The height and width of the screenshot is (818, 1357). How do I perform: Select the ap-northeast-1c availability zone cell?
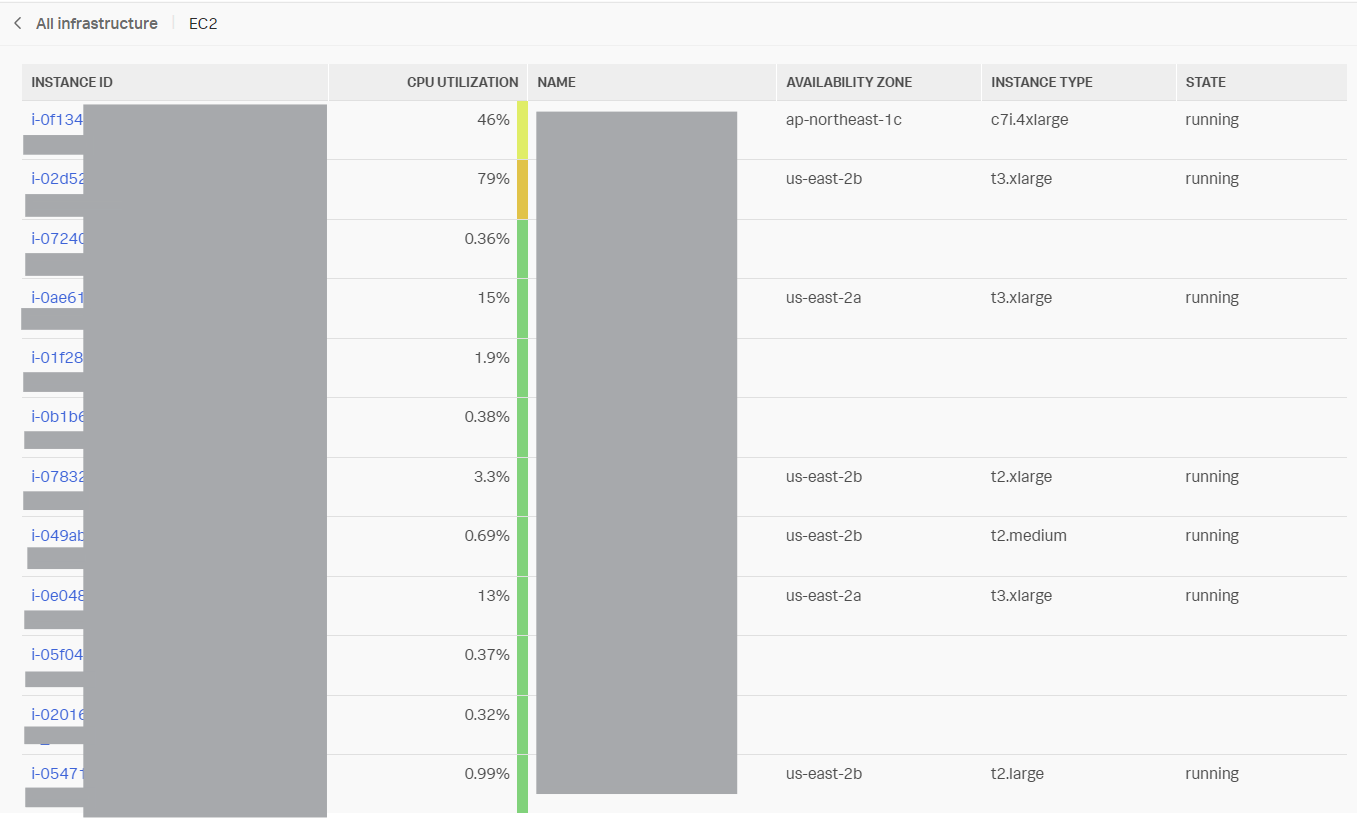844,120
